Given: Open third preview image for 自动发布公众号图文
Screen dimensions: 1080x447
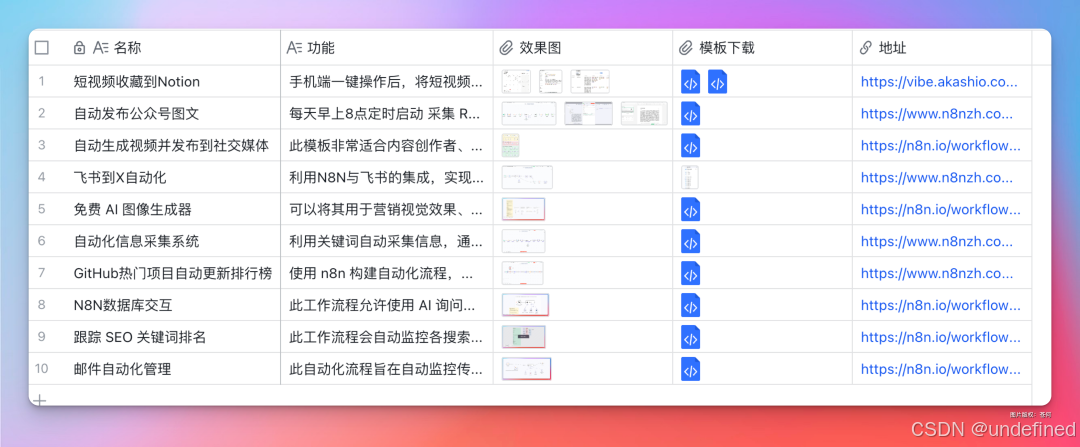Looking at the screenshot, I should pyautogui.click(x=644, y=114).
